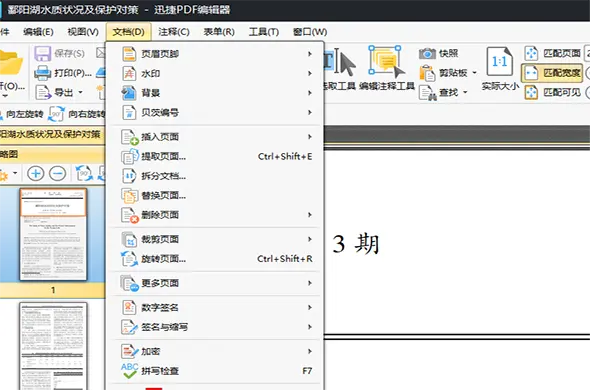
Task: Click the rotate page icon in menu
Action: [x=129, y=259]
